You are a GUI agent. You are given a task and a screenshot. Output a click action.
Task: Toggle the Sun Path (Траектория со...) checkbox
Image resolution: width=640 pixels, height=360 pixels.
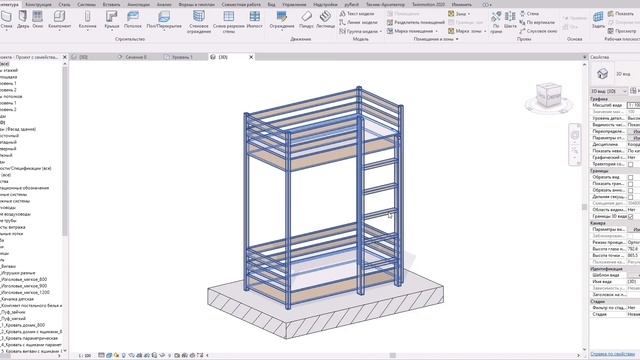631,164
